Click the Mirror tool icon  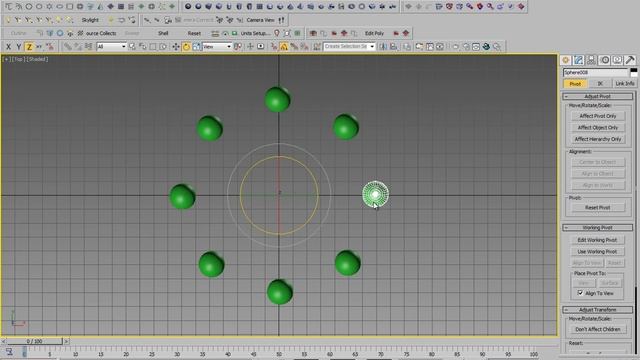point(383,47)
